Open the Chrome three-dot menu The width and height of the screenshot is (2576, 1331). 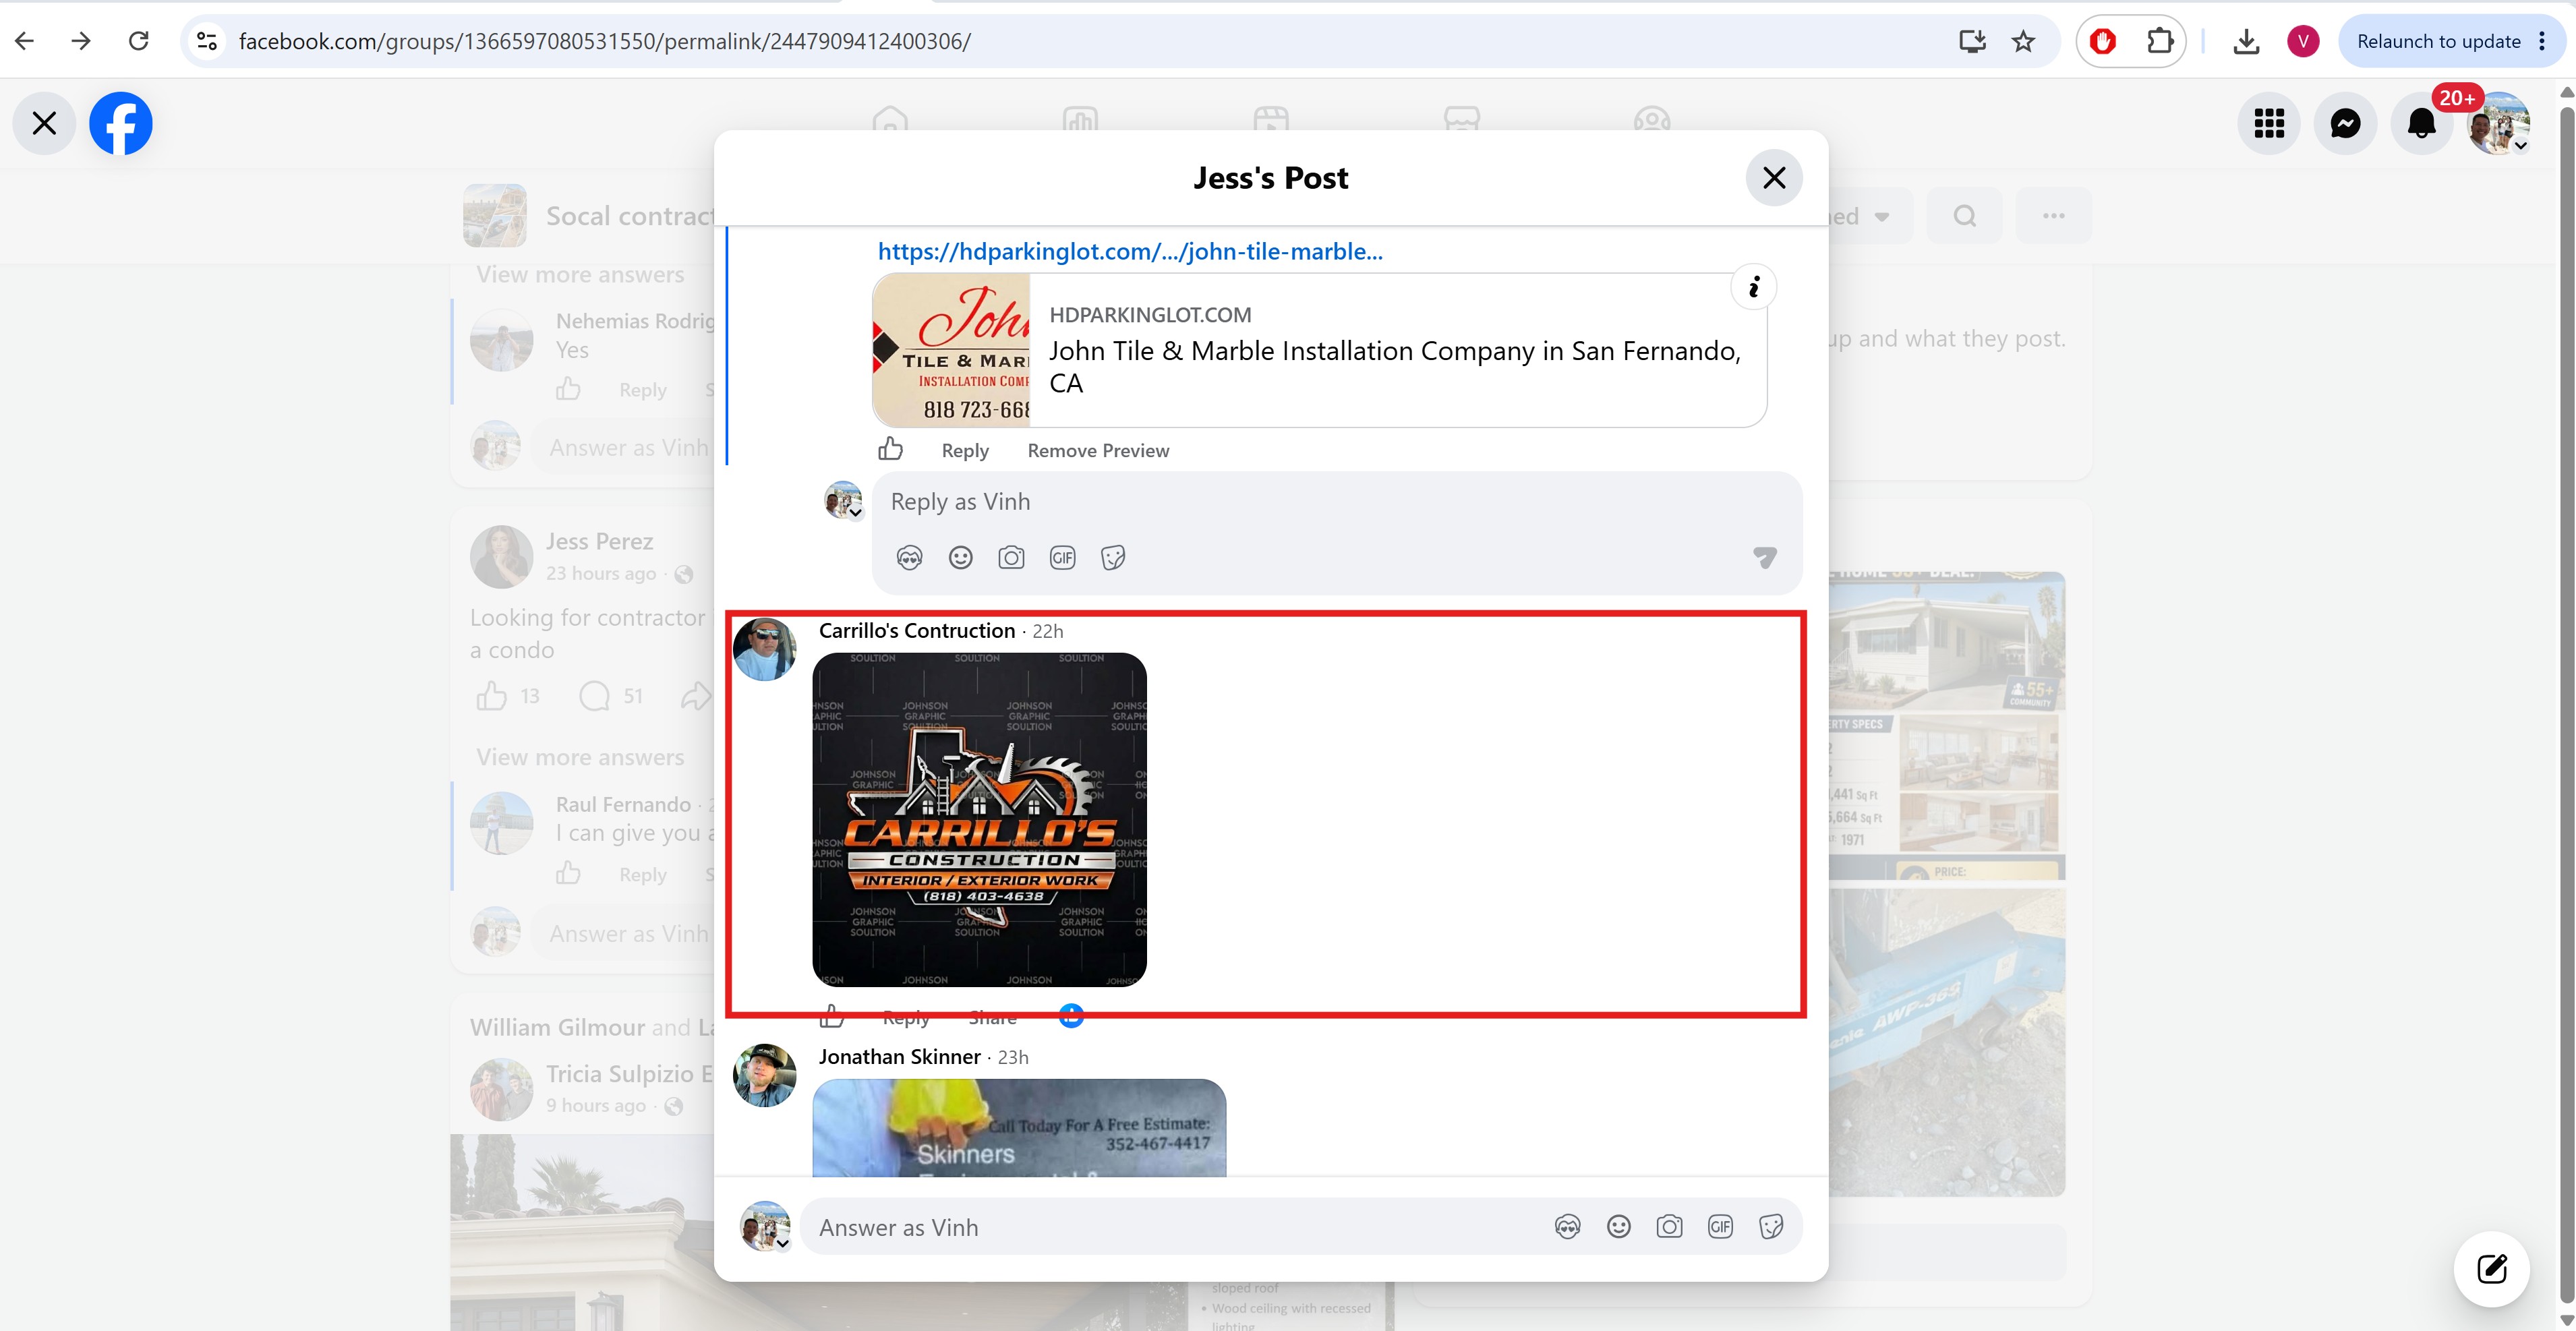2542,41
